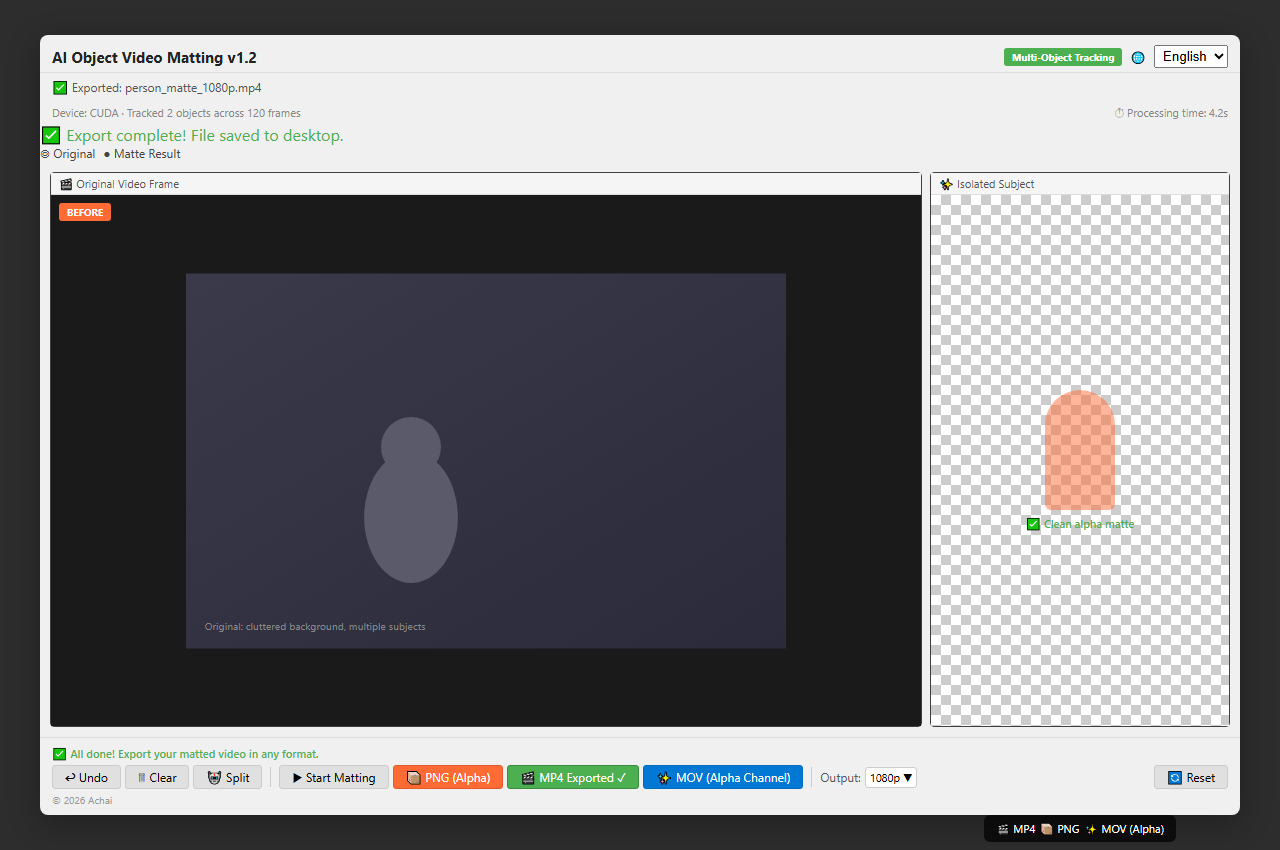The image size is (1280, 850).
Task: Click the globe language icon
Action: [1138, 58]
